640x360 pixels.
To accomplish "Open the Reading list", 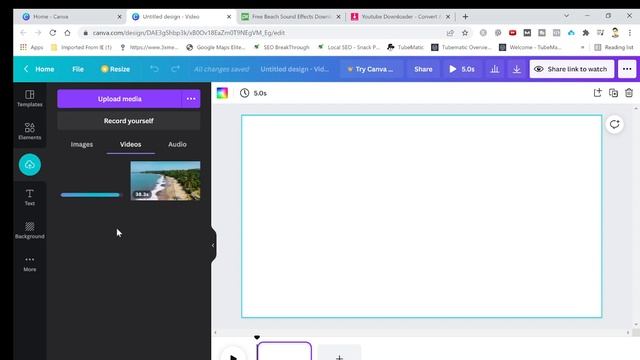I will [x=614, y=47].
